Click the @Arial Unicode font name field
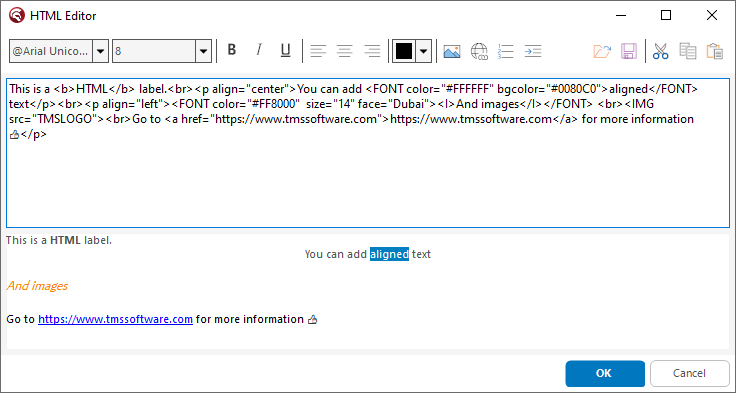Screen dimensions: 736x393 click(x=51, y=51)
